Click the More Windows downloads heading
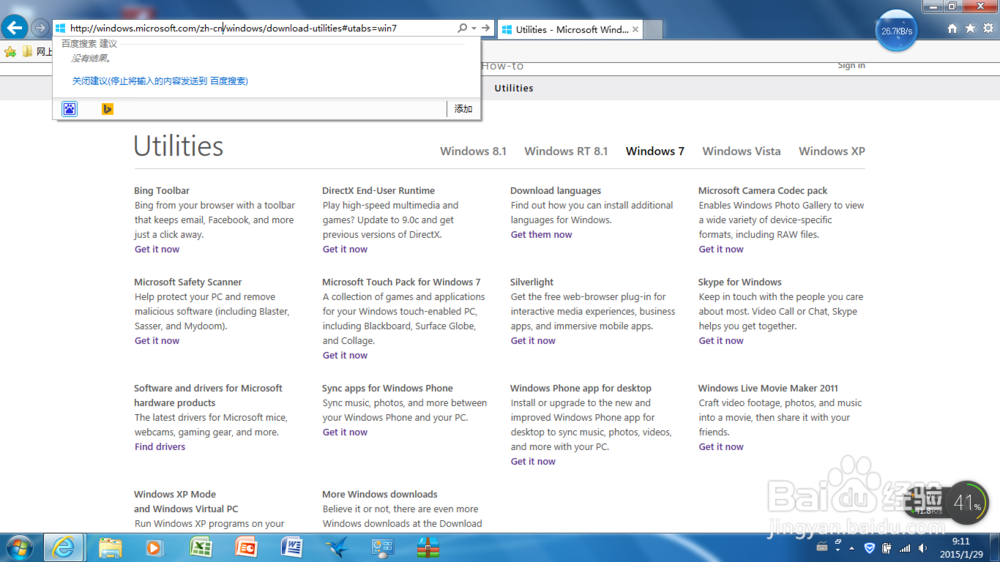The width and height of the screenshot is (1000, 562). point(379,494)
